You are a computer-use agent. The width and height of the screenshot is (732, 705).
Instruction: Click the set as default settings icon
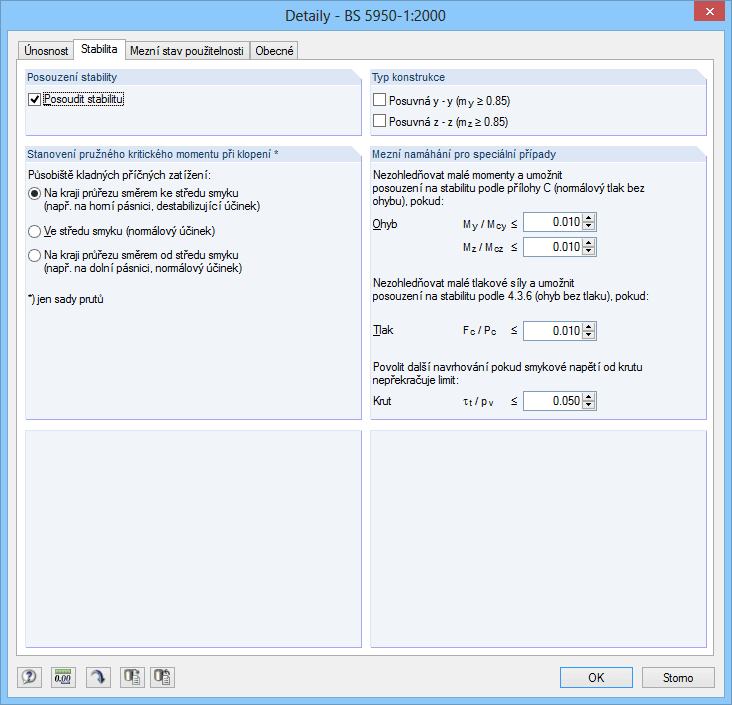pos(132,677)
